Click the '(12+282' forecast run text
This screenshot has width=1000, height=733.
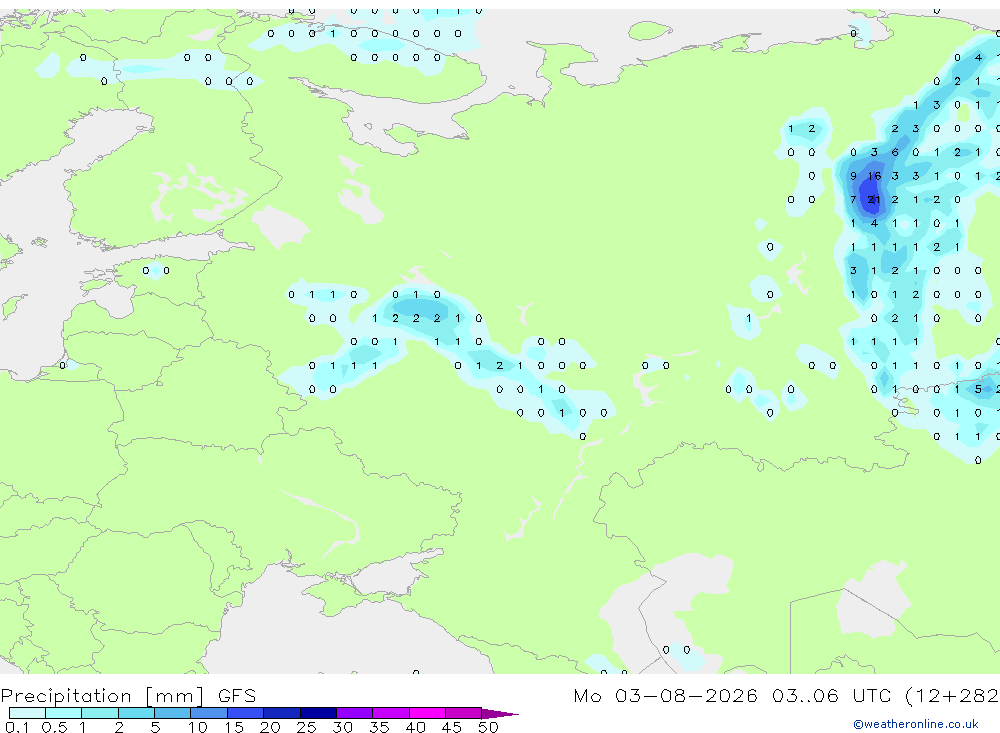[x=952, y=695]
